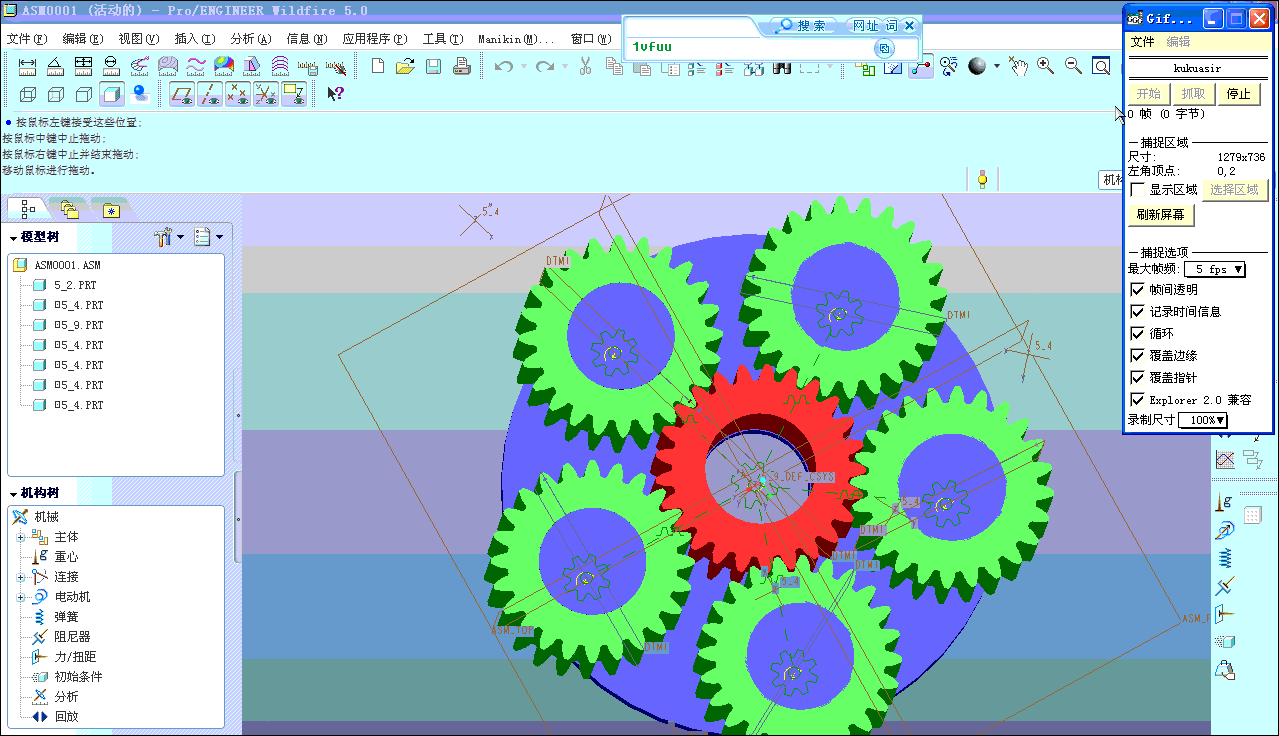Create a new file with New icon
This screenshot has width=1279, height=736.
coord(378,66)
